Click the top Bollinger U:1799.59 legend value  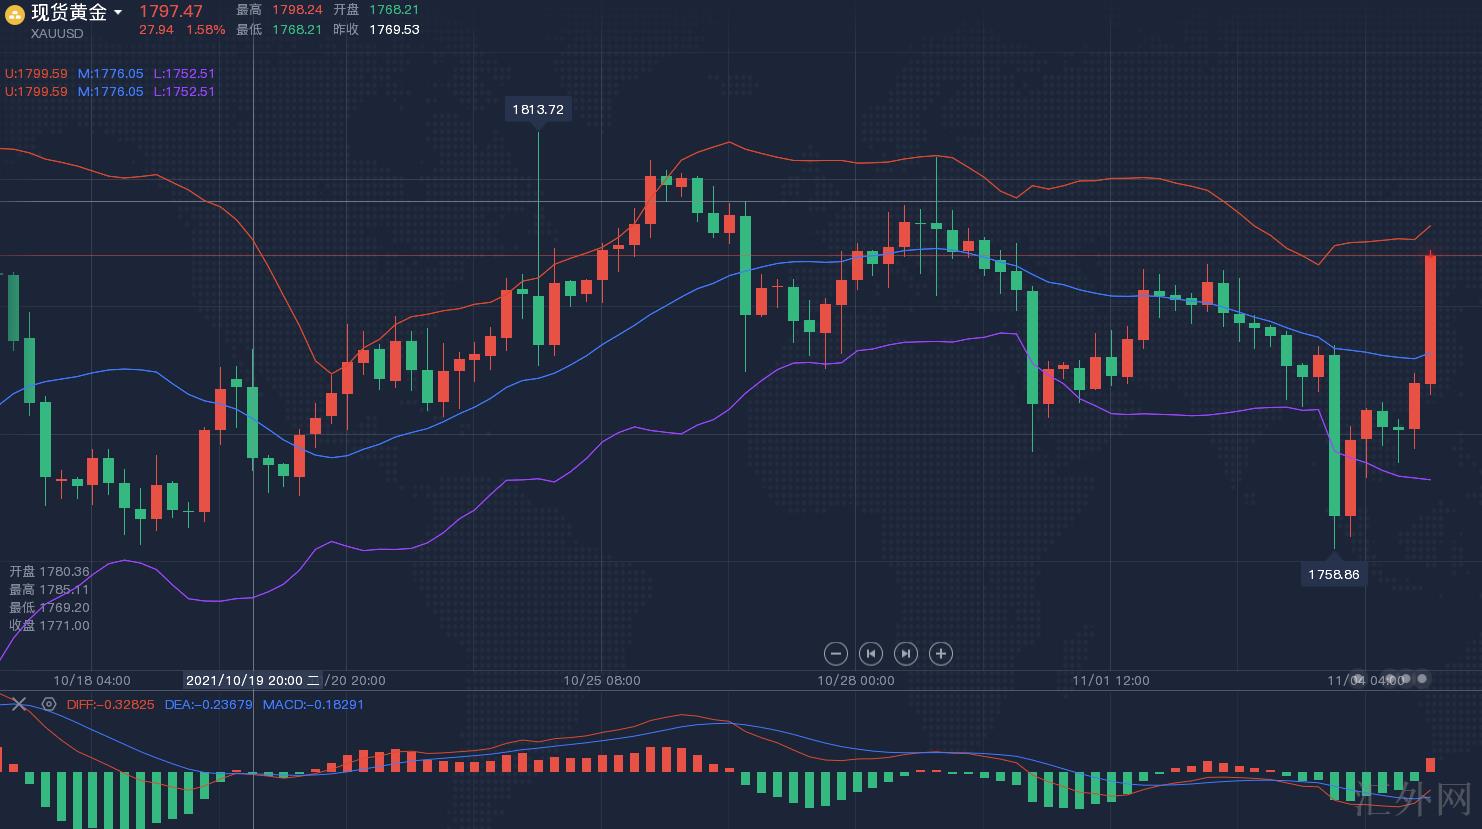(x=36, y=73)
